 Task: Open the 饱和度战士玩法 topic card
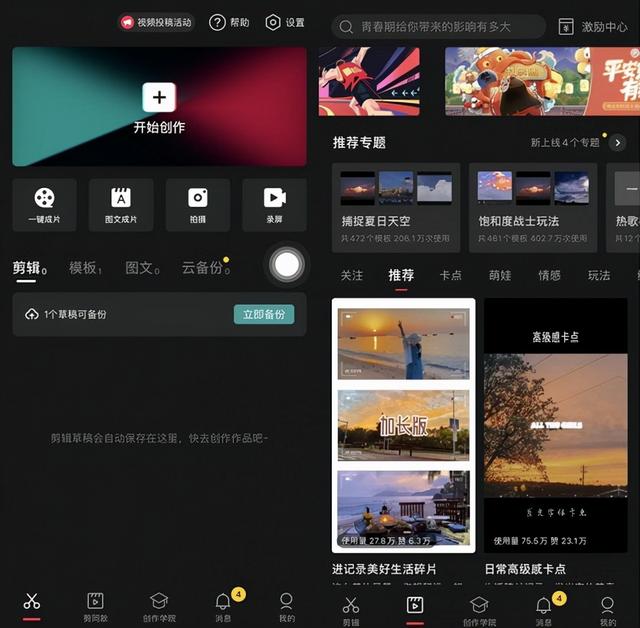(x=533, y=208)
